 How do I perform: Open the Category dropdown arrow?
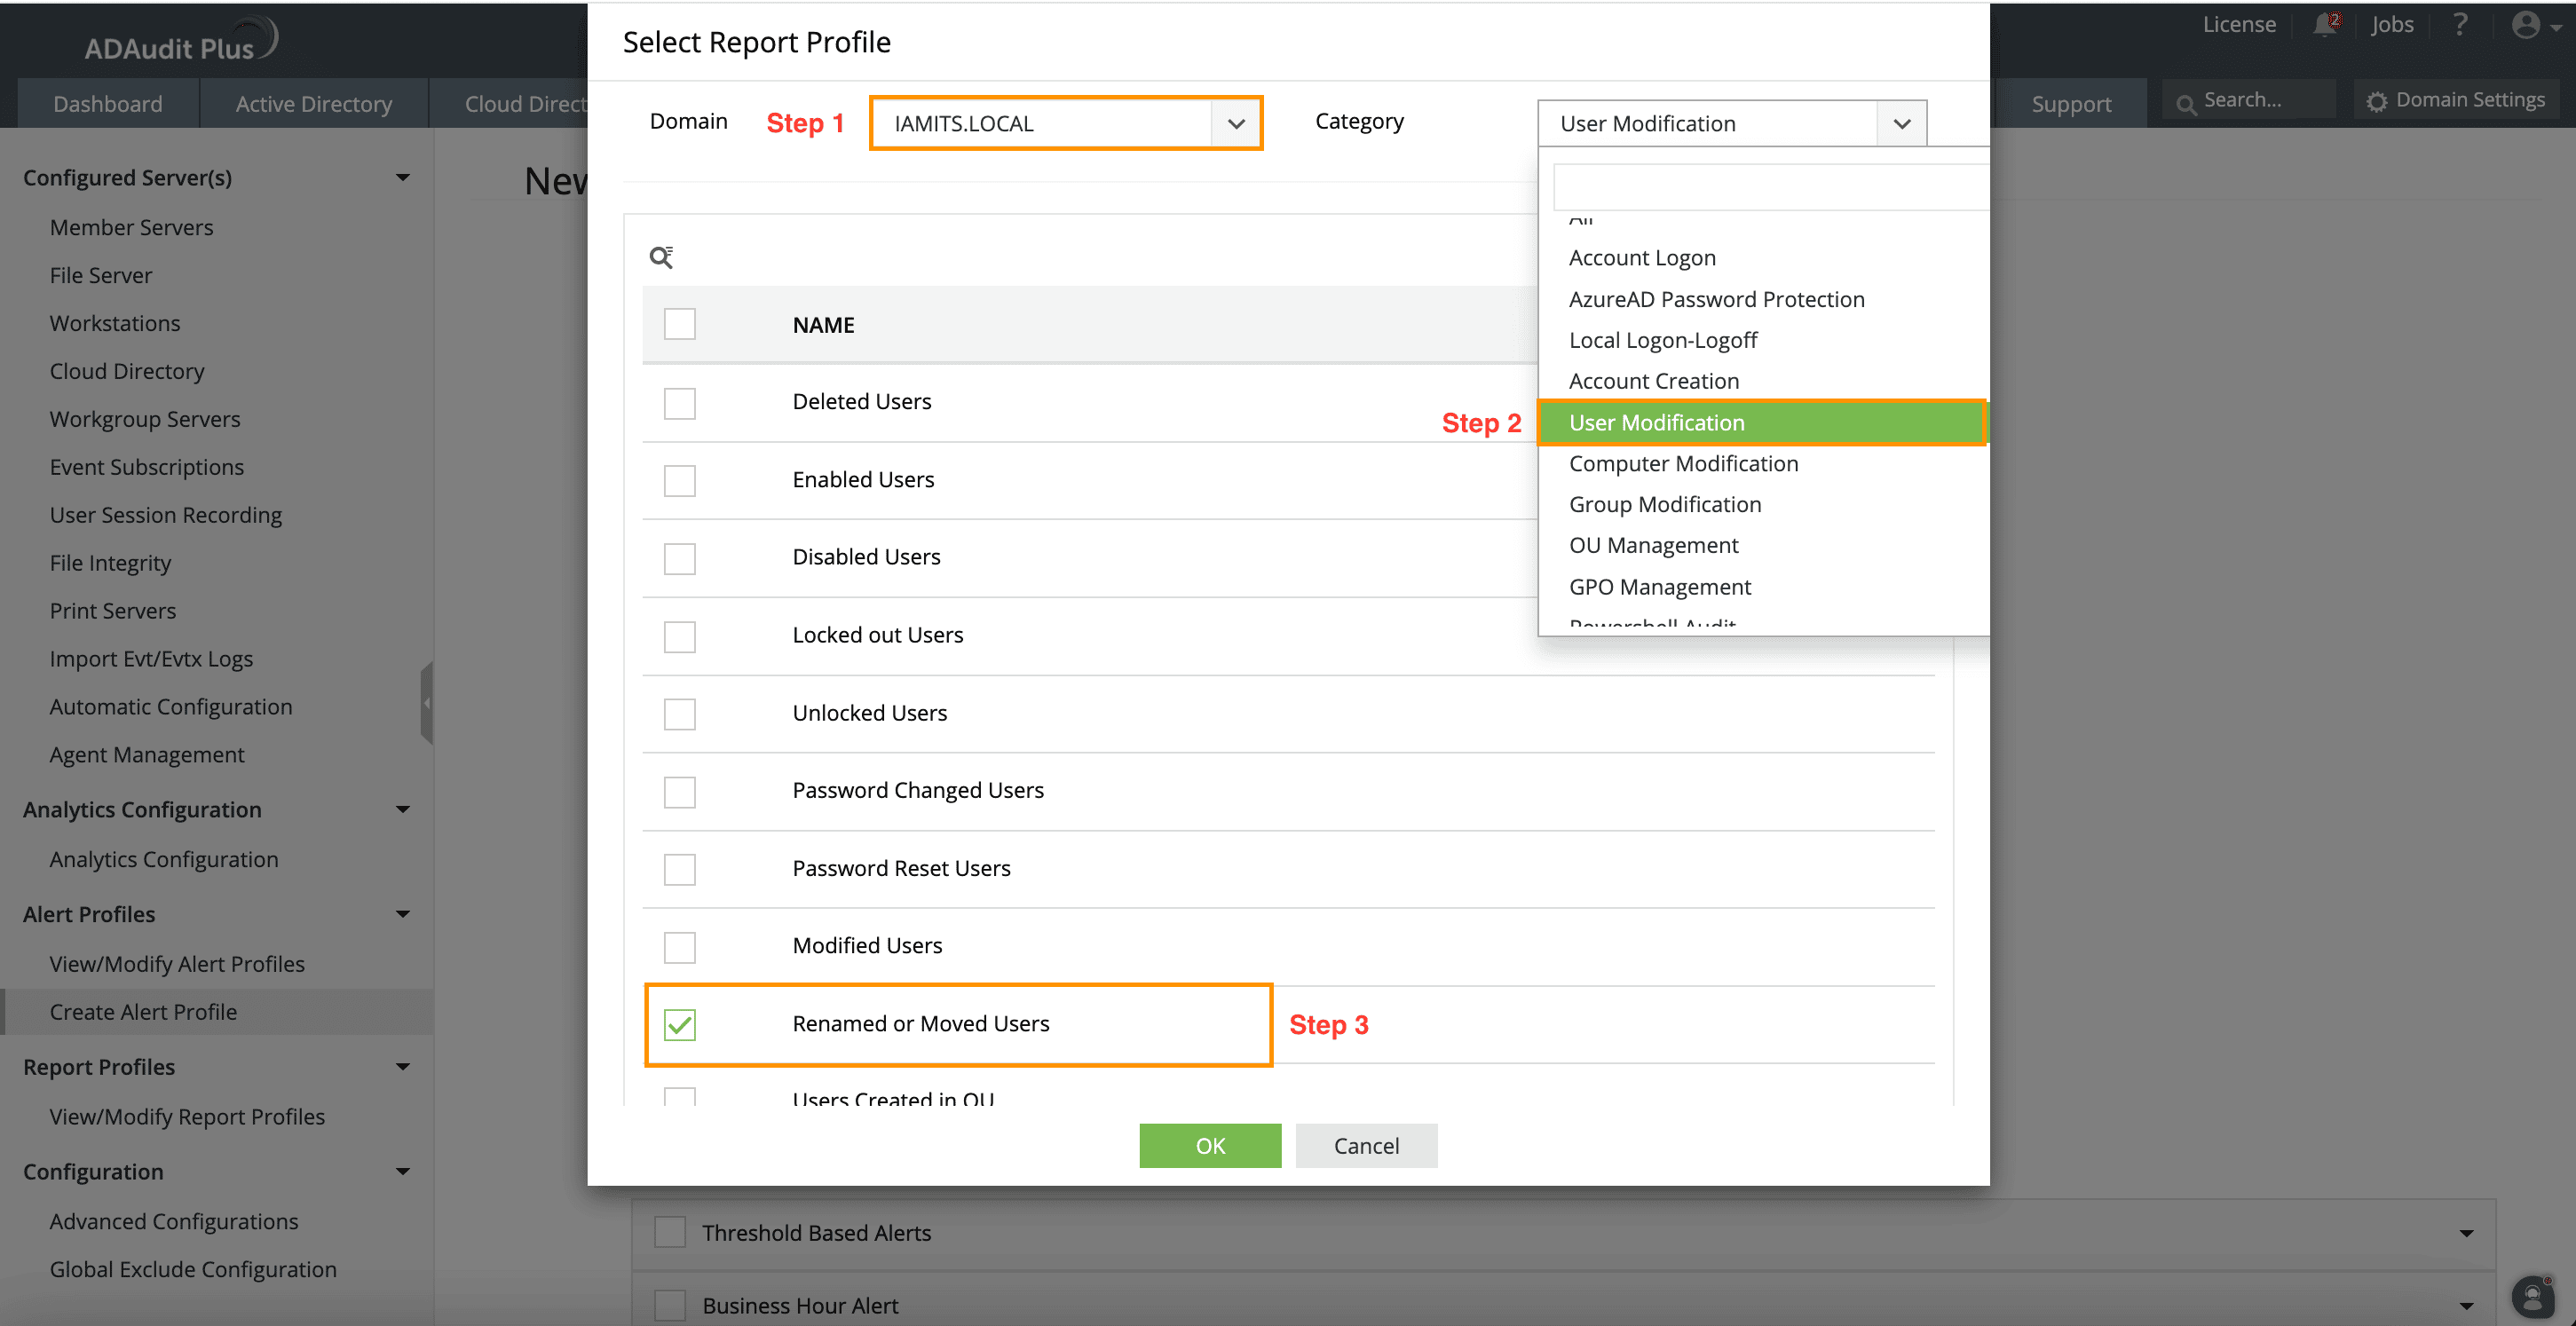click(1901, 123)
